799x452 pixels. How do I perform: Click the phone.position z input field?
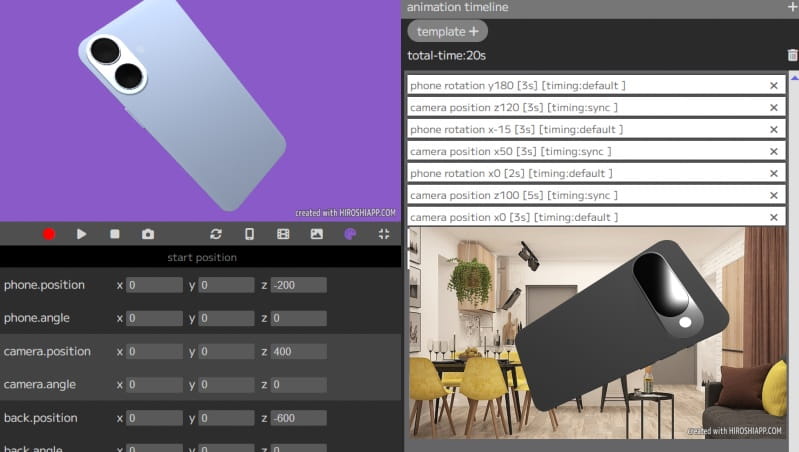coord(298,286)
